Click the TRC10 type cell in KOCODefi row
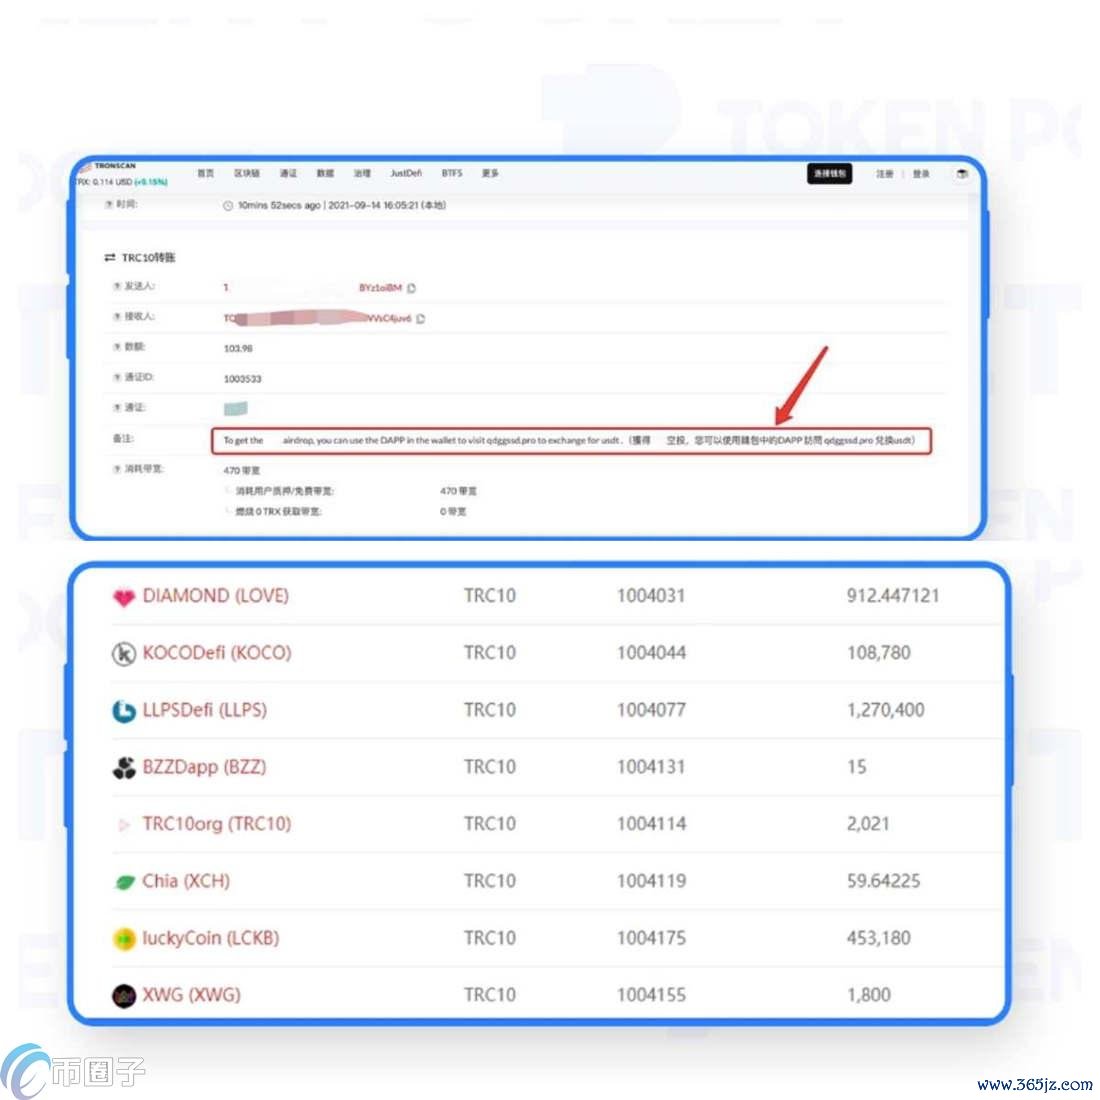 [x=490, y=652]
